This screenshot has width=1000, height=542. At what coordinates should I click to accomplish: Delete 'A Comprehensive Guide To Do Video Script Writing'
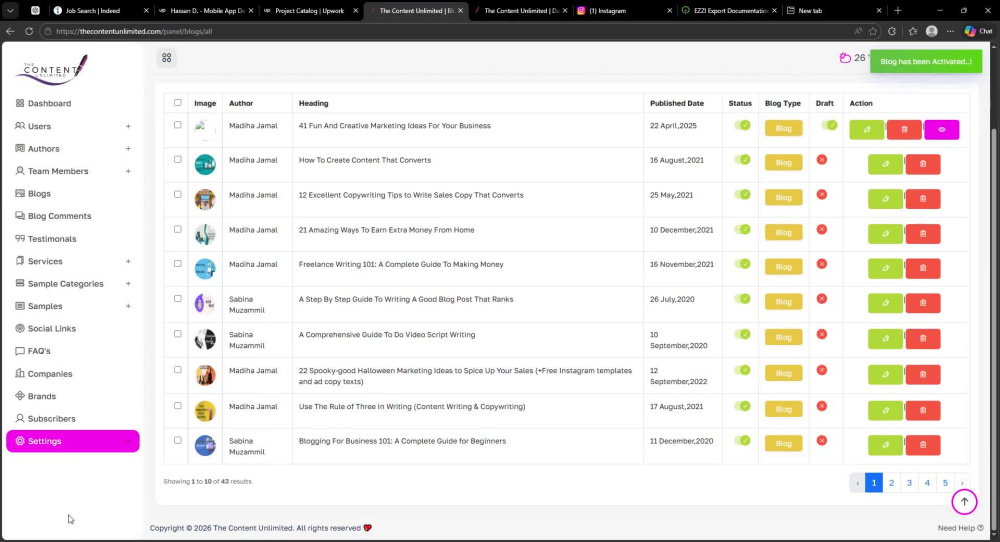point(923,339)
